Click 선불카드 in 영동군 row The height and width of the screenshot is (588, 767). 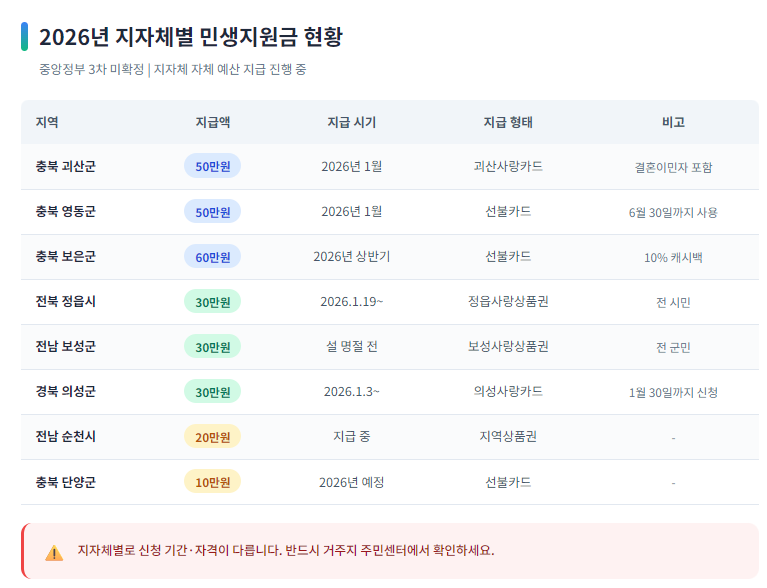coord(508,211)
